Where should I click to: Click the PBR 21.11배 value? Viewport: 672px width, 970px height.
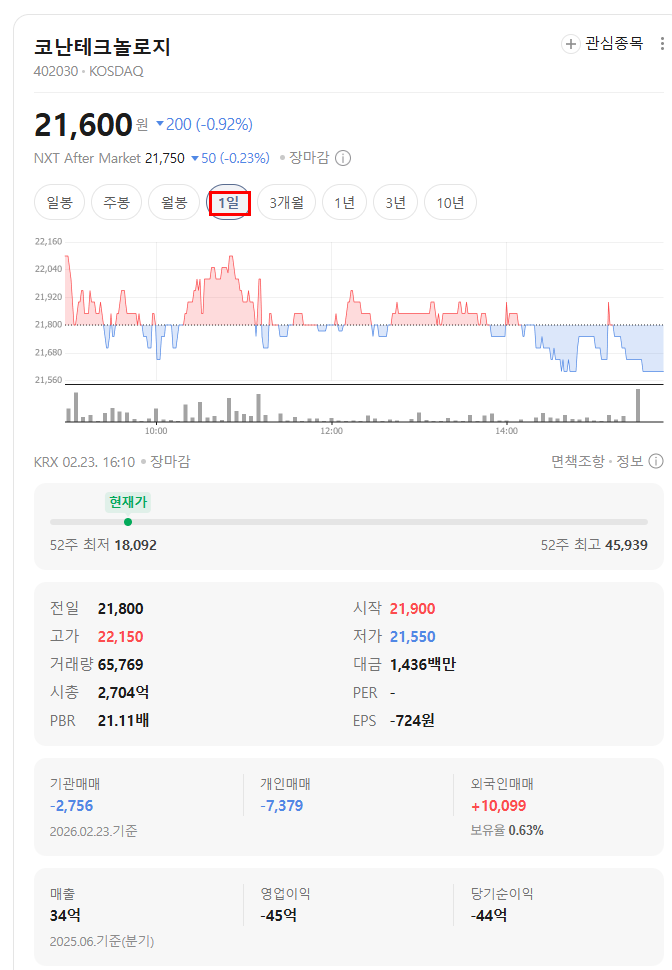[x=123, y=721]
